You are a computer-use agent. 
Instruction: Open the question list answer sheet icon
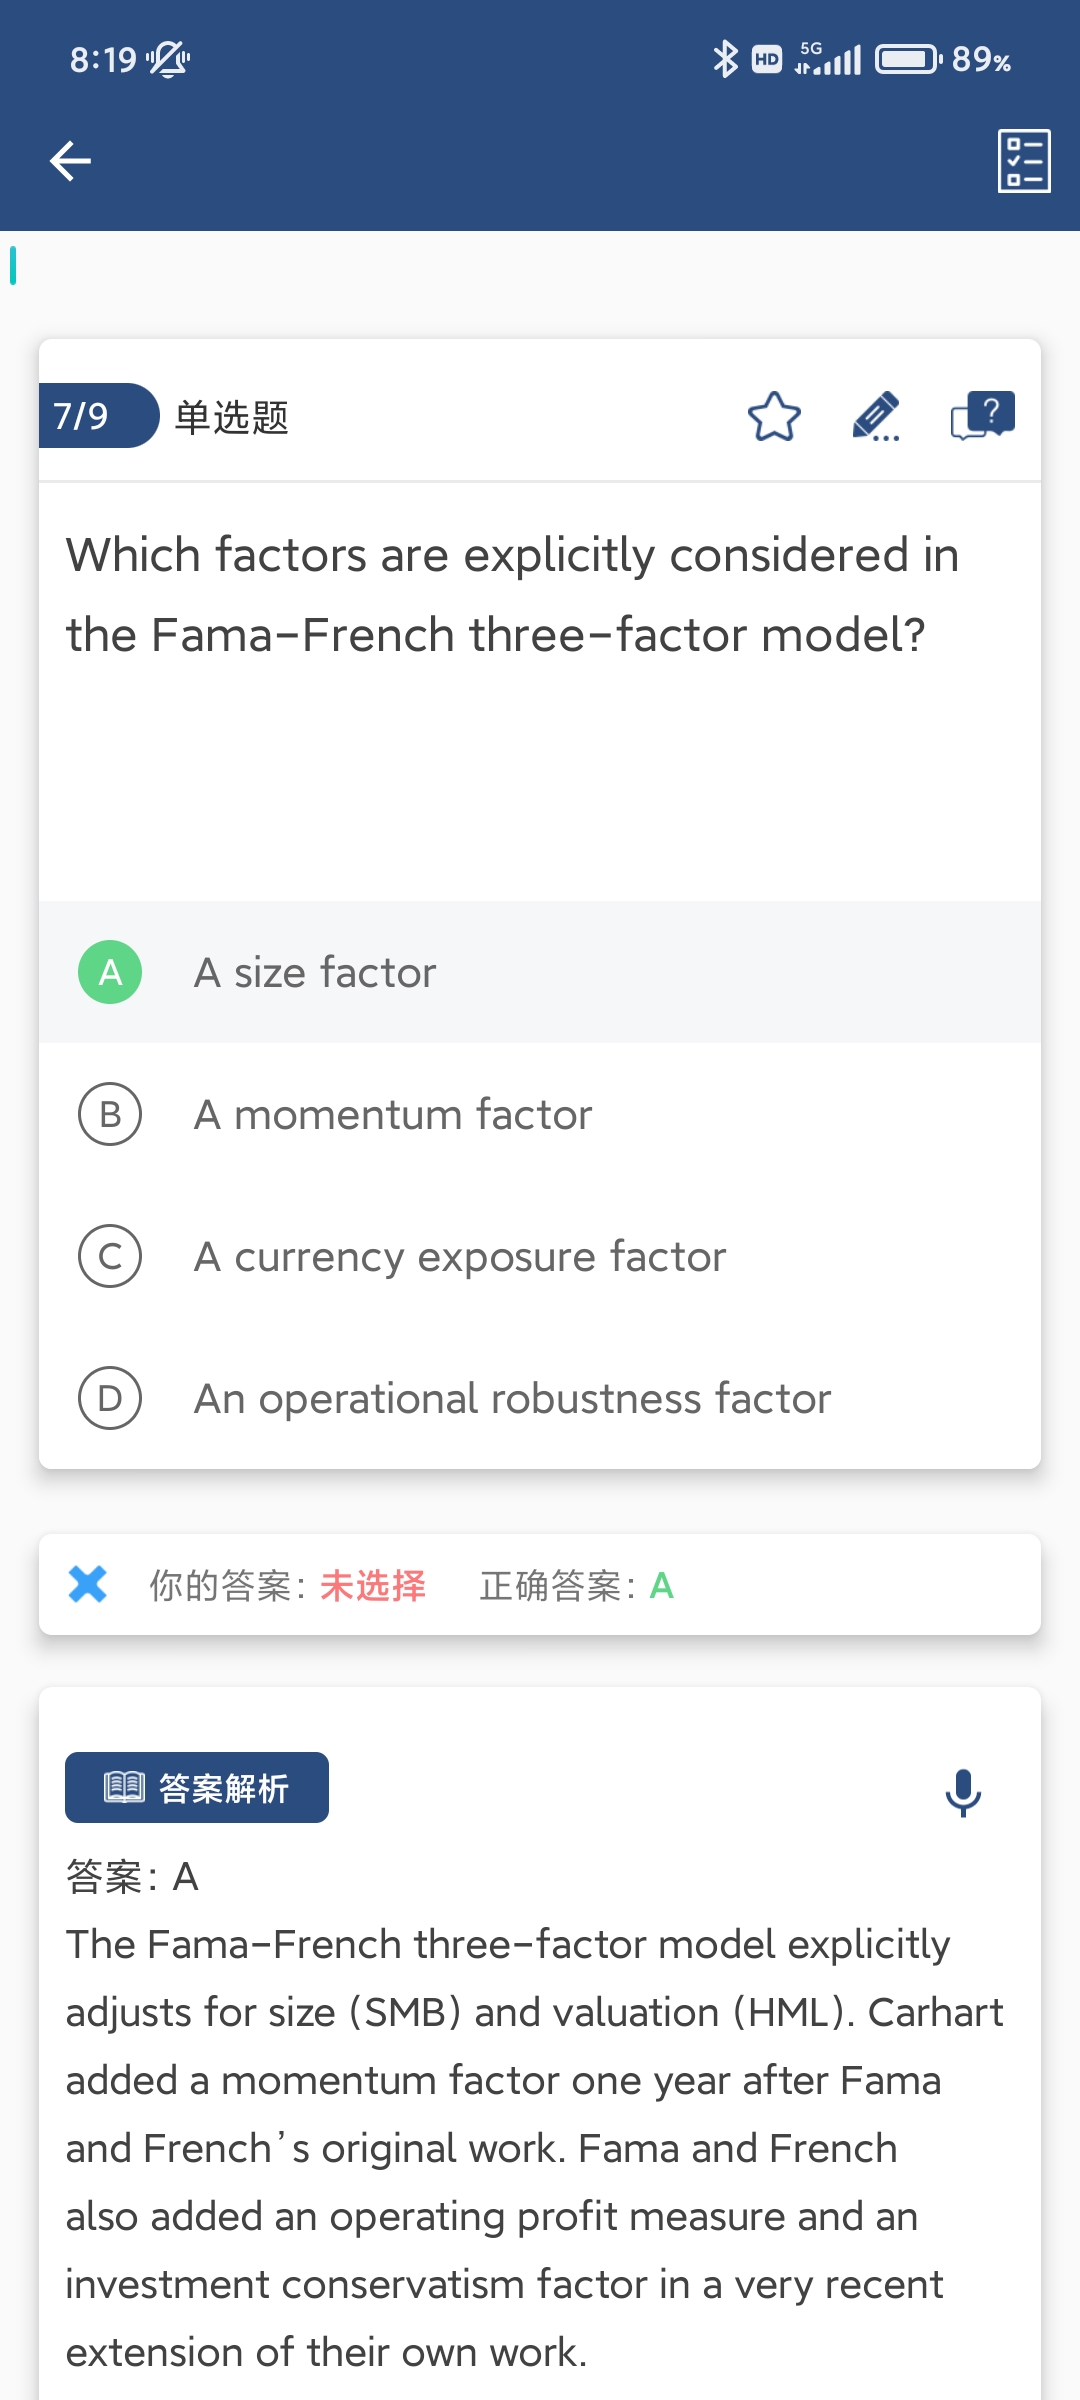pyautogui.click(x=1023, y=161)
